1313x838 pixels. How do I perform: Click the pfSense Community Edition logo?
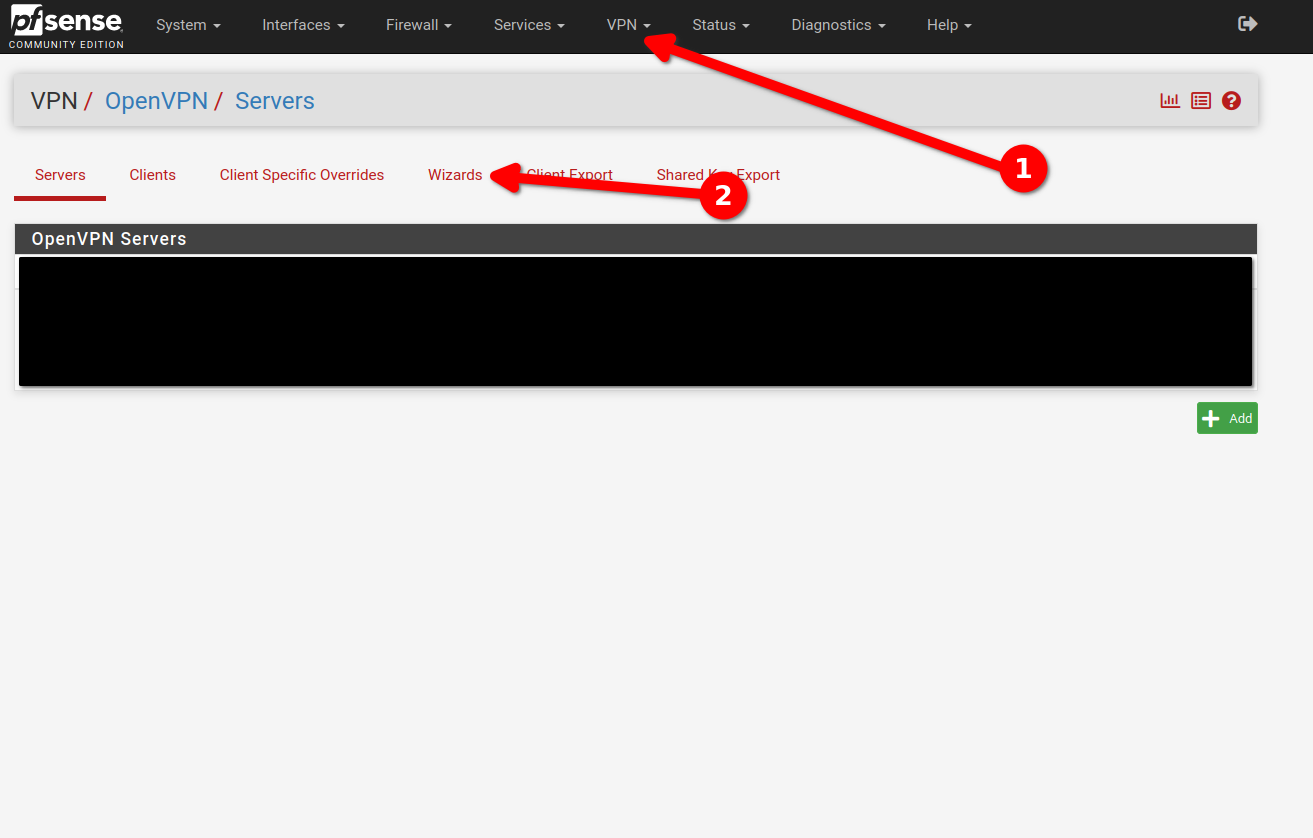[67, 27]
